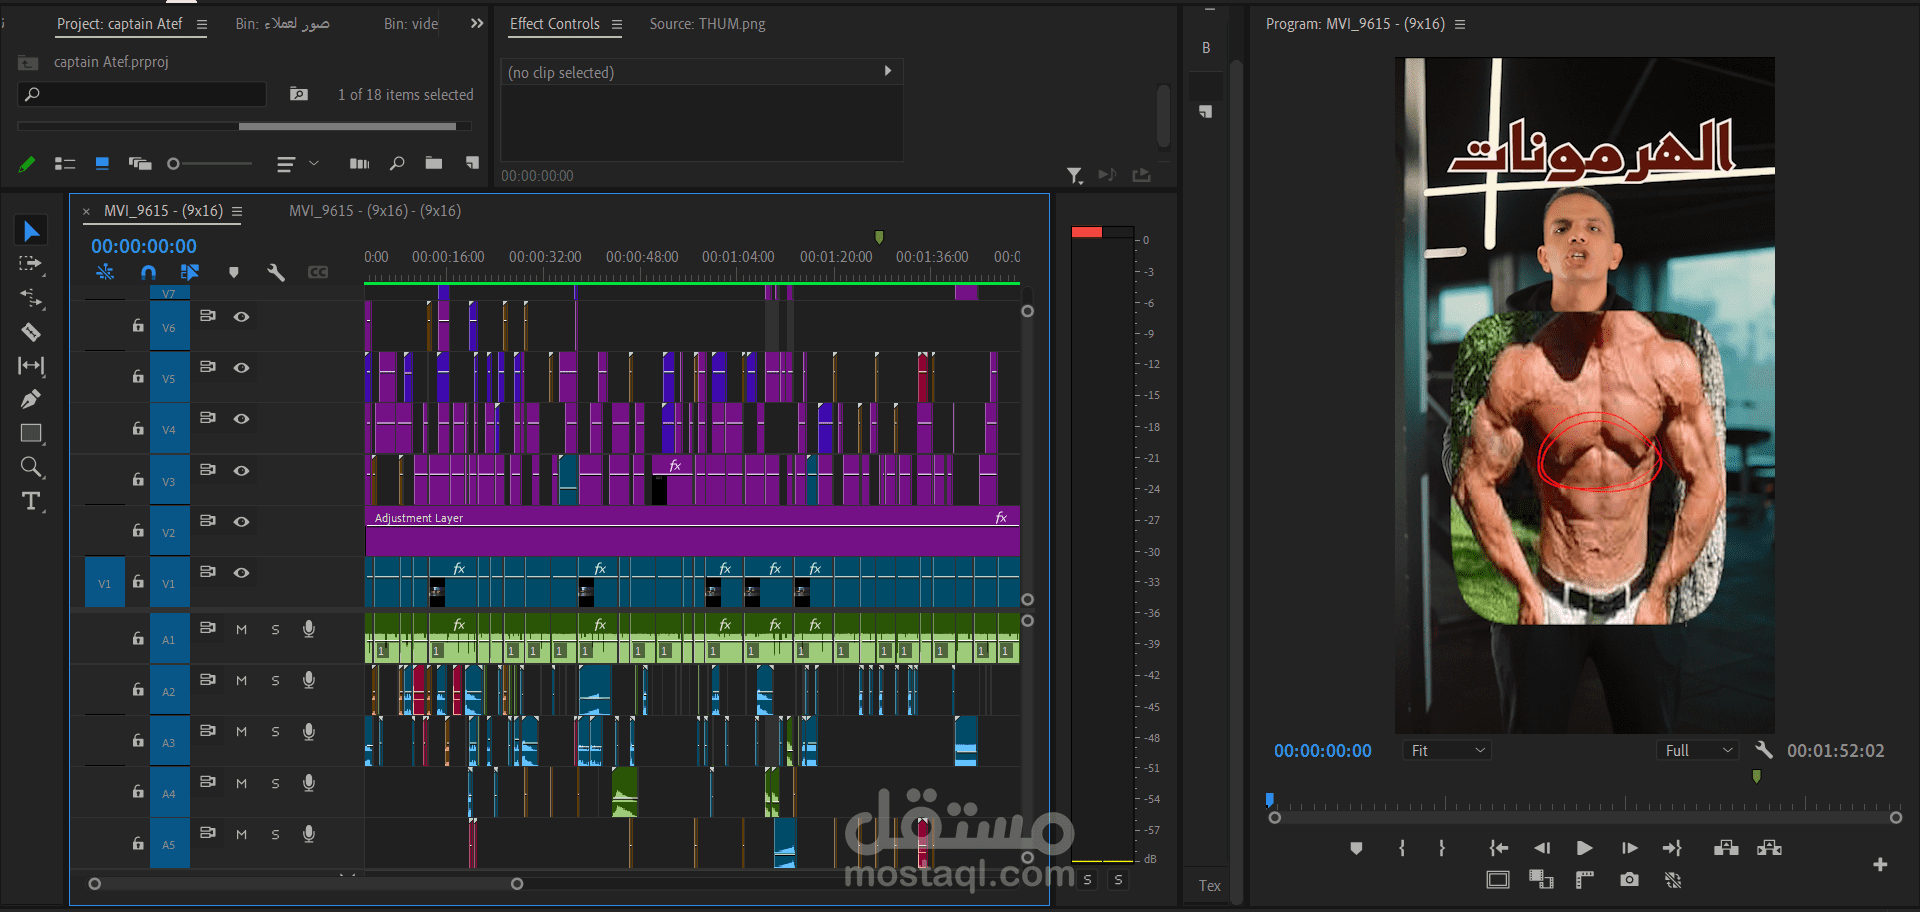Open Effect Controls panel menu
The height and width of the screenshot is (912, 1920).
point(616,24)
